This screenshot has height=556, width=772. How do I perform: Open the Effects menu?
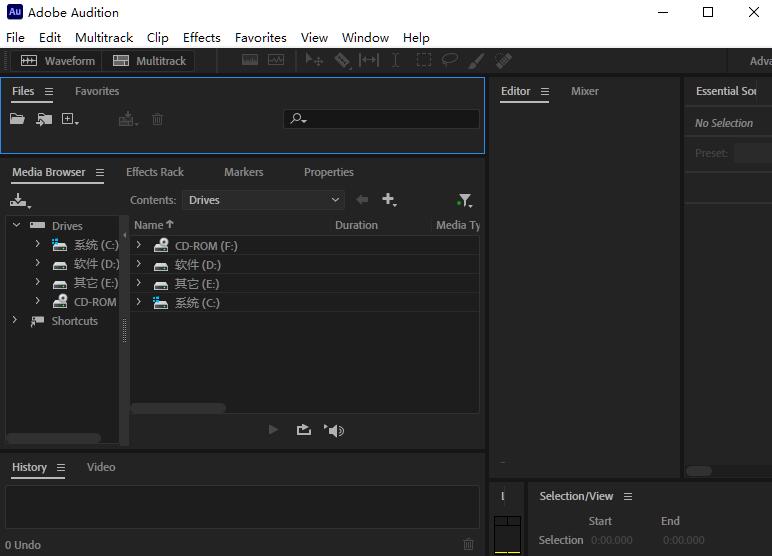[201, 38]
